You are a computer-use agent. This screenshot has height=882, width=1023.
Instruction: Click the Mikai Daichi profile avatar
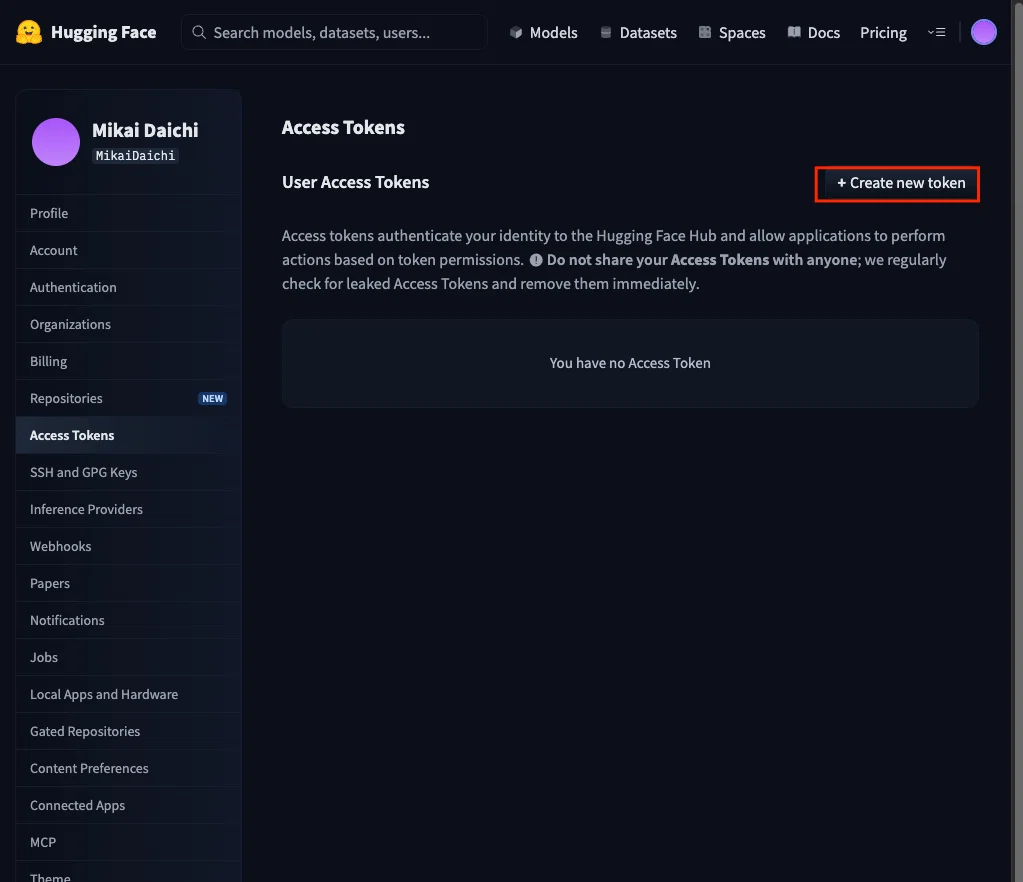click(x=56, y=142)
